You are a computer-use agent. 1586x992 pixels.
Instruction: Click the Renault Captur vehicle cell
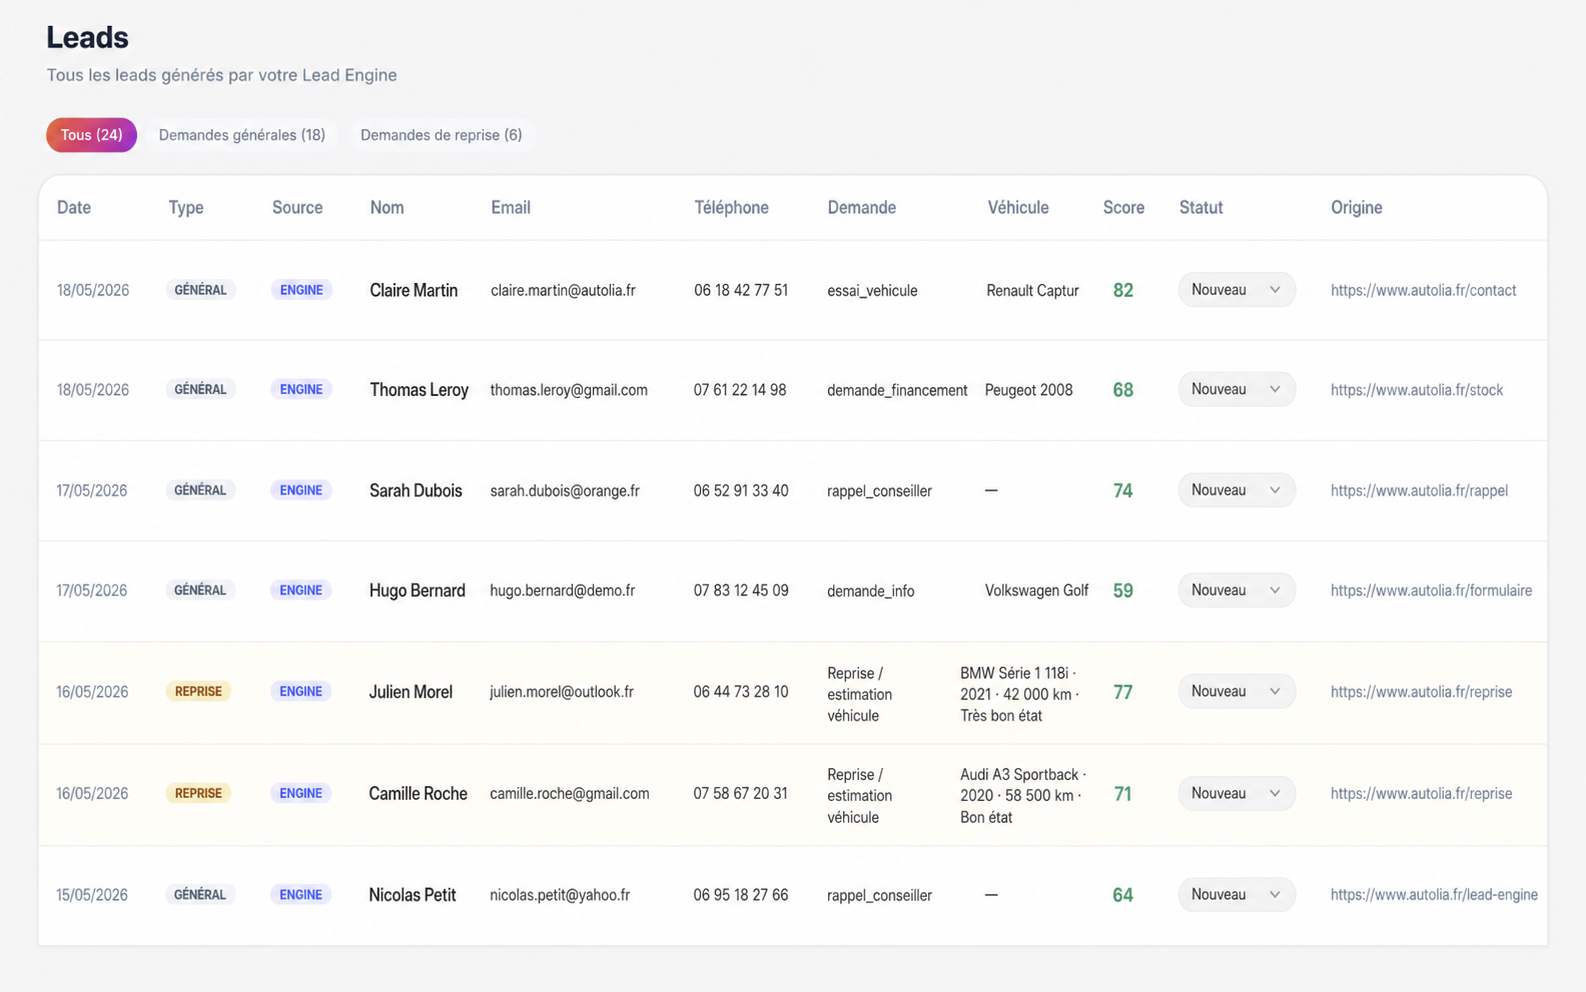1032,290
